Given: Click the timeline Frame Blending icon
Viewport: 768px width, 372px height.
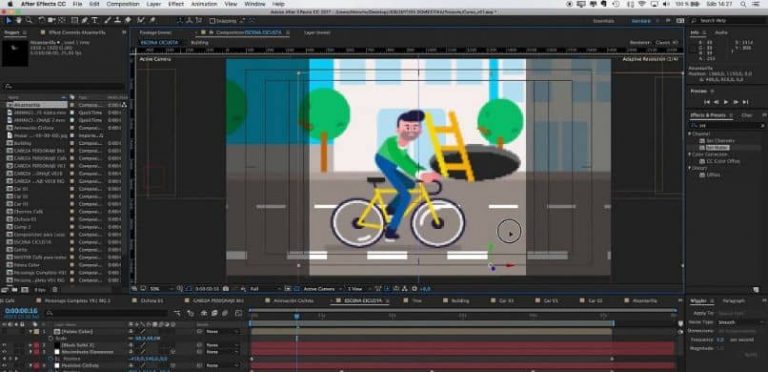Looking at the screenshot, I should click(215, 314).
